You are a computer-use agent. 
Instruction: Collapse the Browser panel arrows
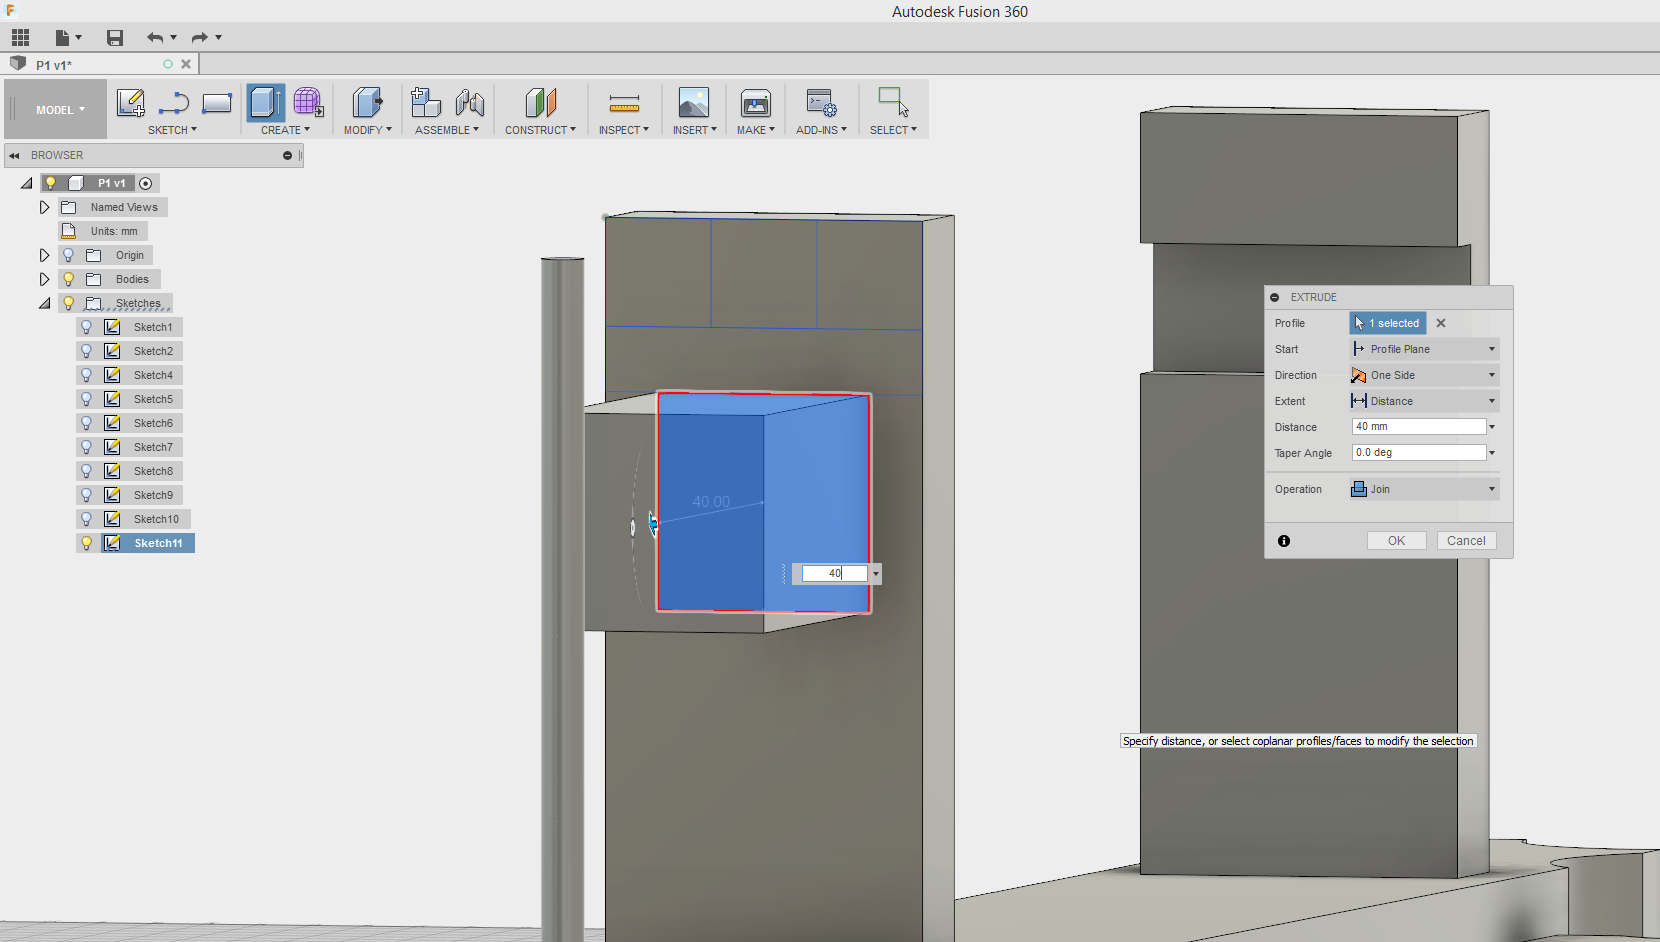[x=14, y=155]
